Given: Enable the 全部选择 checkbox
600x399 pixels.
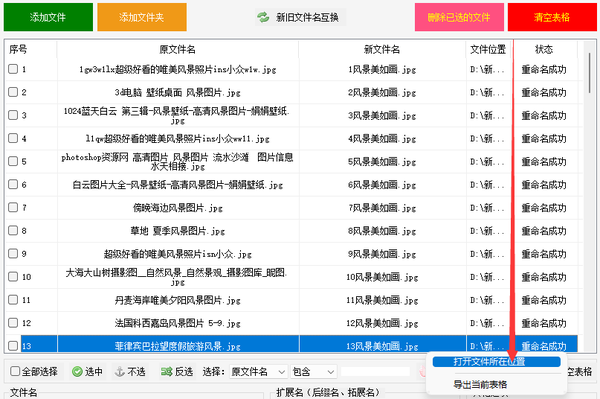Looking at the screenshot, I should coord(15,371).
